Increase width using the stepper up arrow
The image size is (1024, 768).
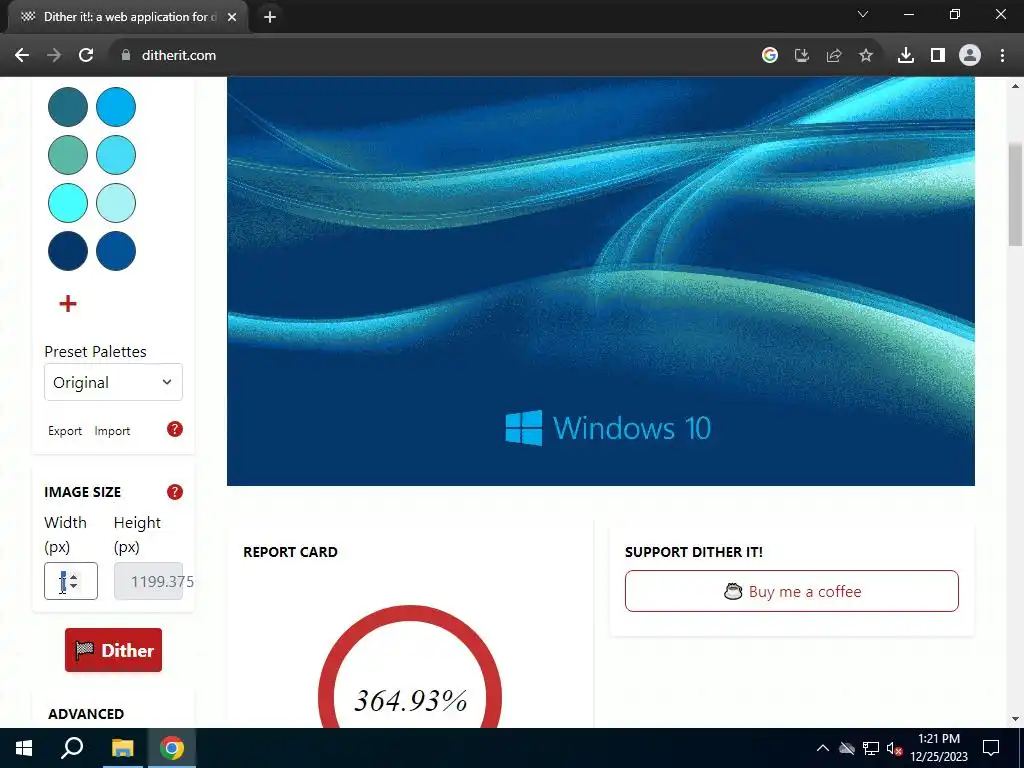coord(74,576)
